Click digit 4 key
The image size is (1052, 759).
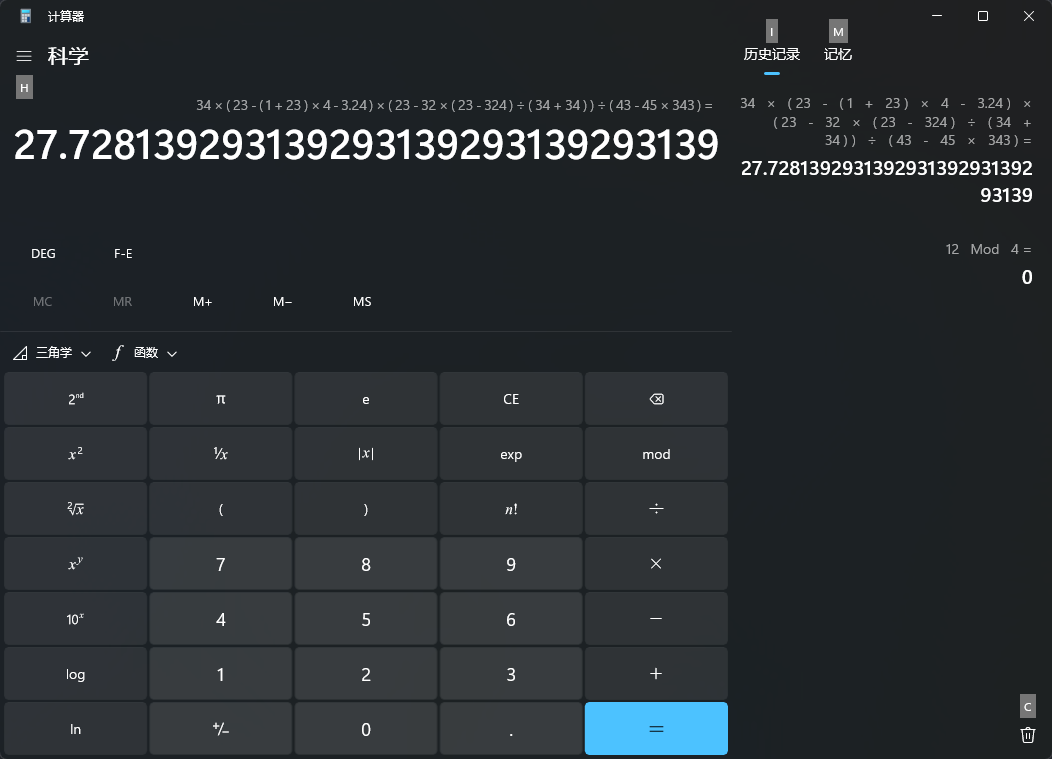click(x=221, y=619)
